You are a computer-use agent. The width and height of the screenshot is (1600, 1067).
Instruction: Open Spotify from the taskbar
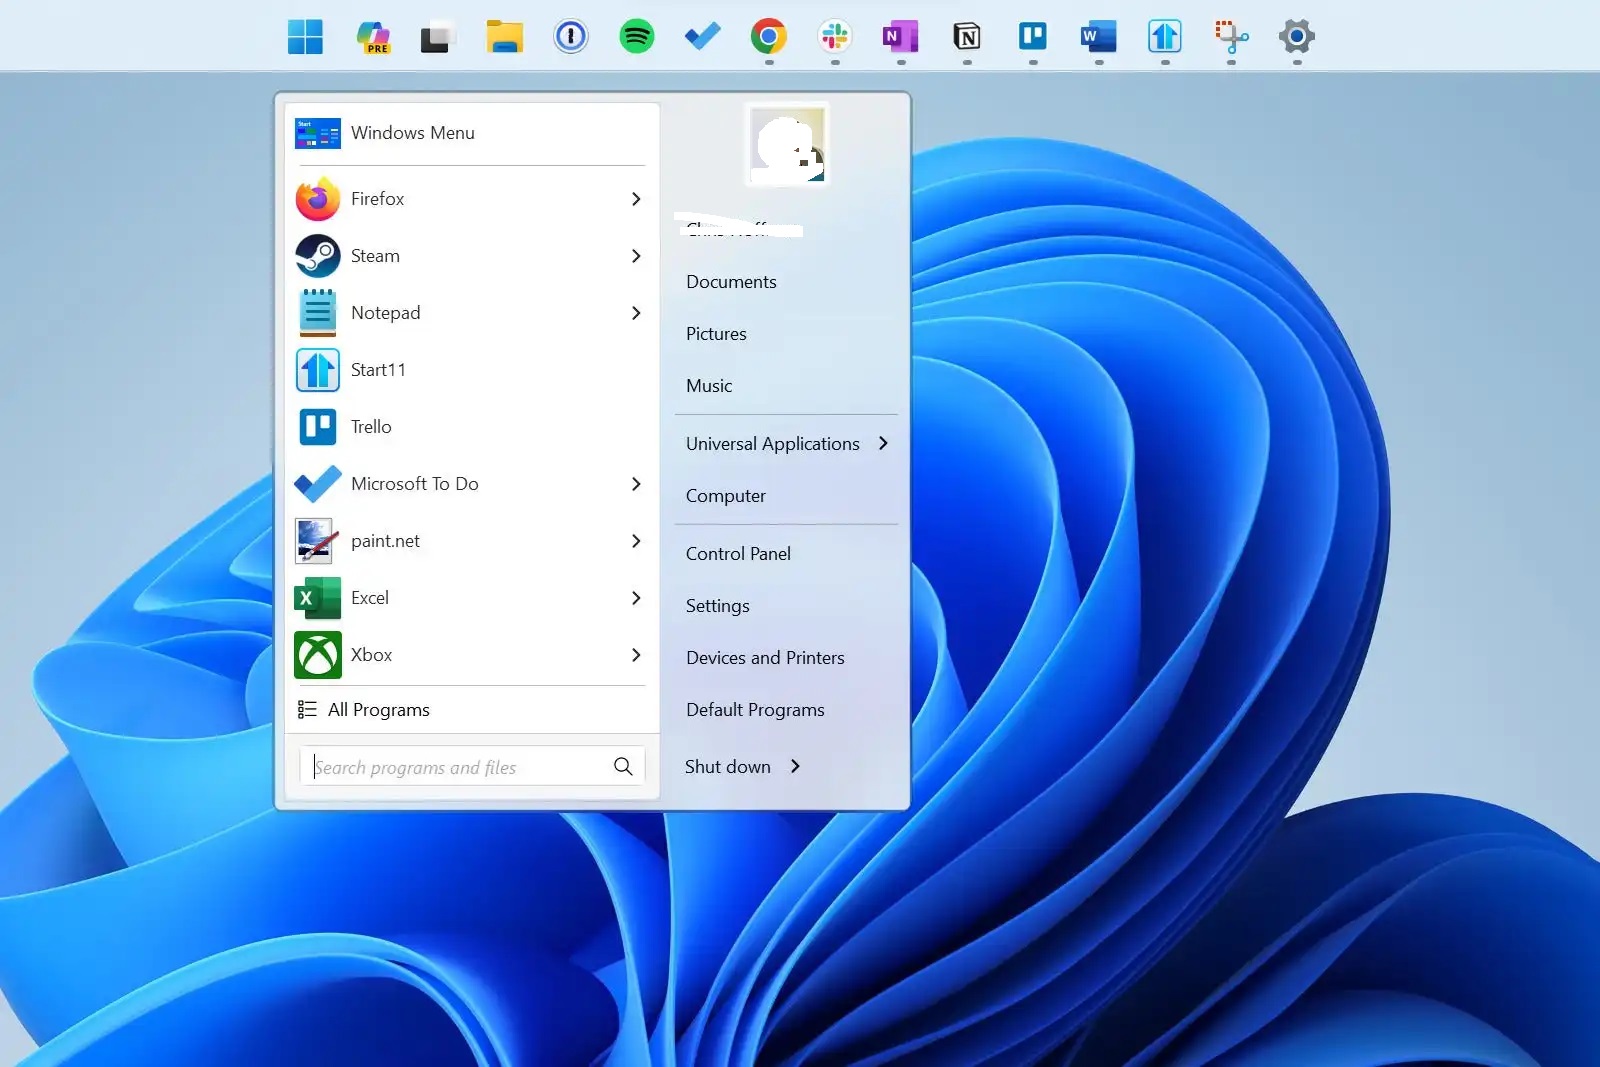pyautogui.click(x=636, y=37)
